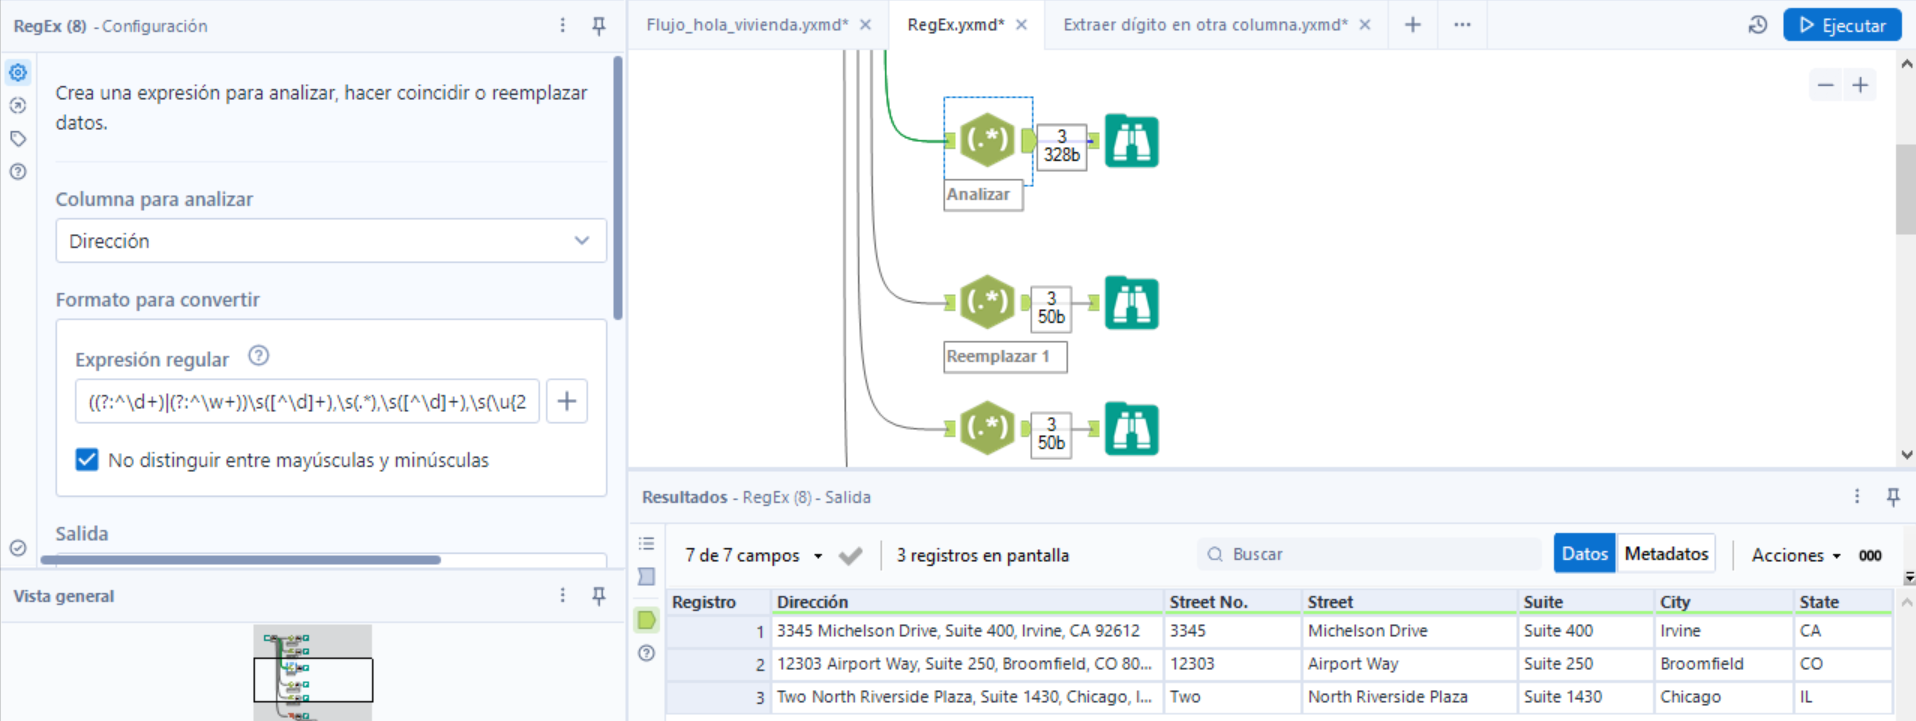The image size is (1916, 721).
Task: Open the results help icon
Action: pos(647,653)
